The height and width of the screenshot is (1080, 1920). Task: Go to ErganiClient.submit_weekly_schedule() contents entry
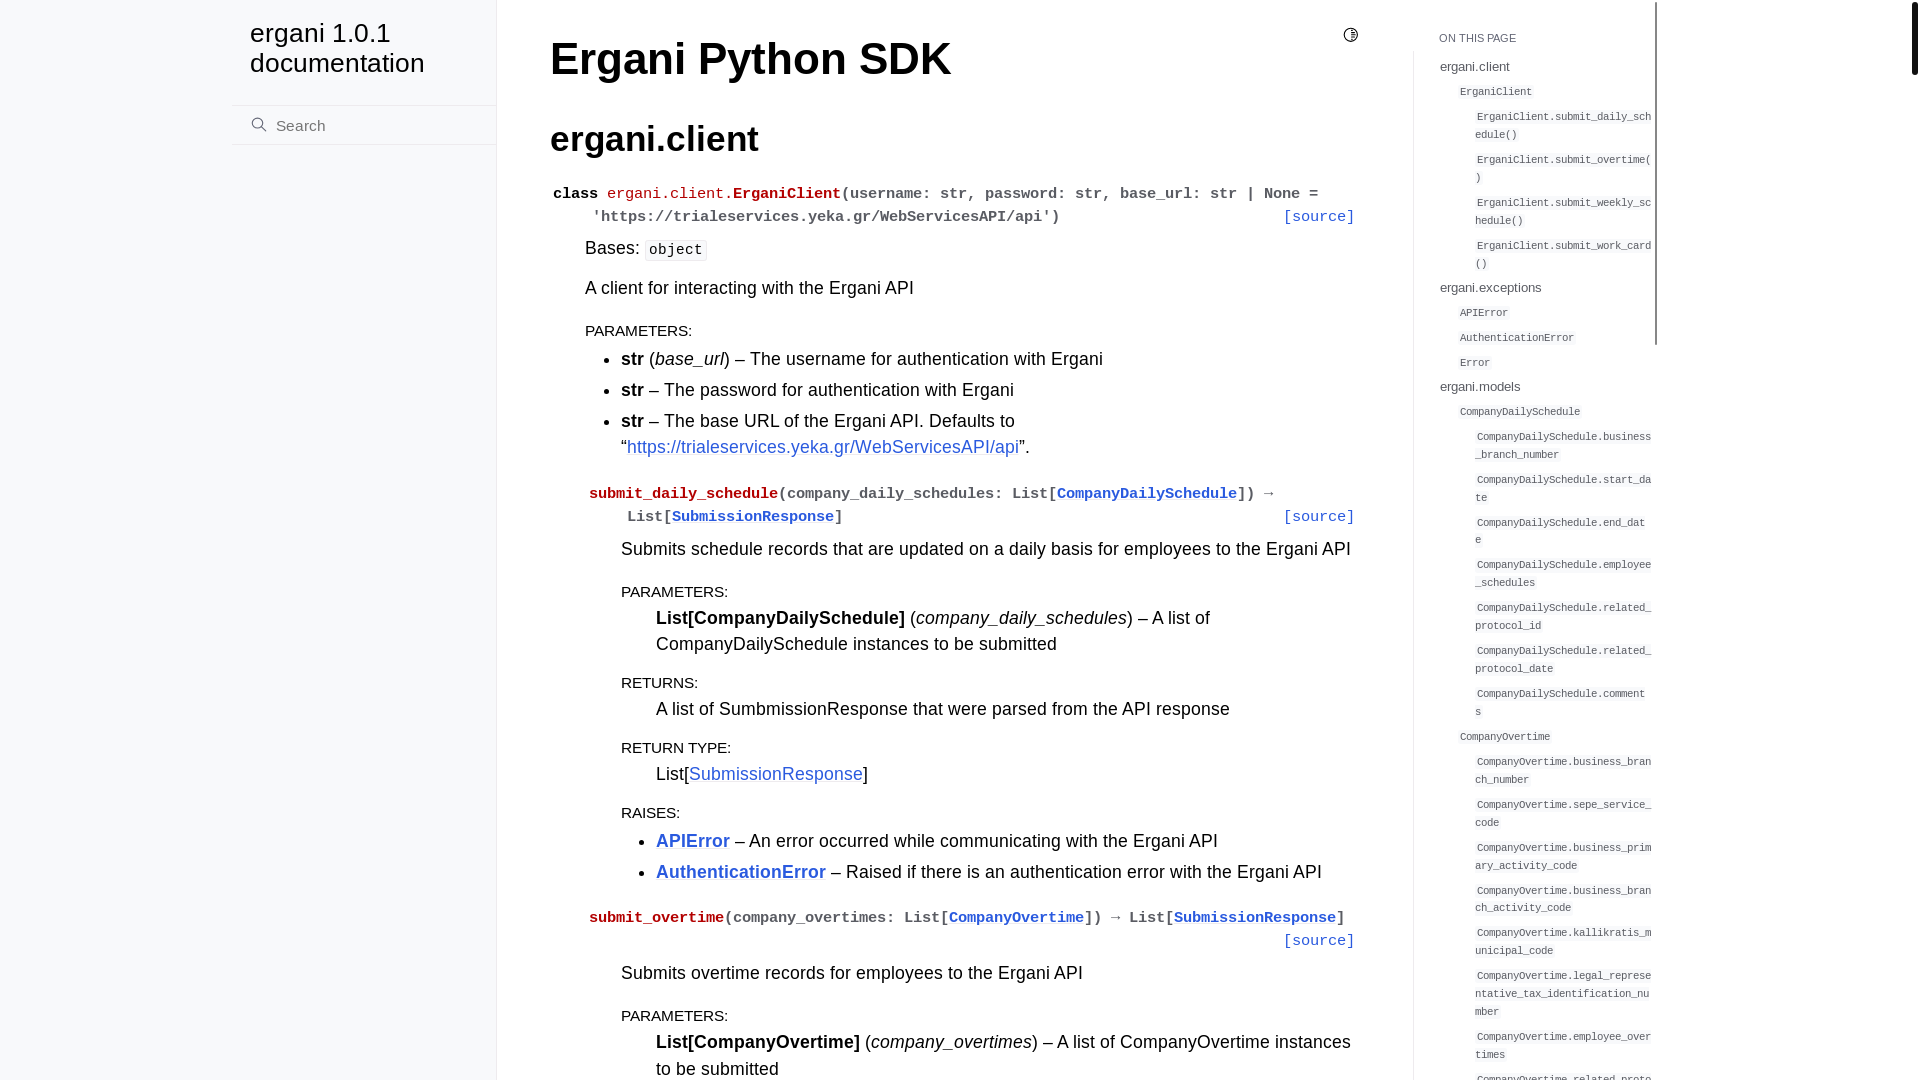[x=1563, y=212]
